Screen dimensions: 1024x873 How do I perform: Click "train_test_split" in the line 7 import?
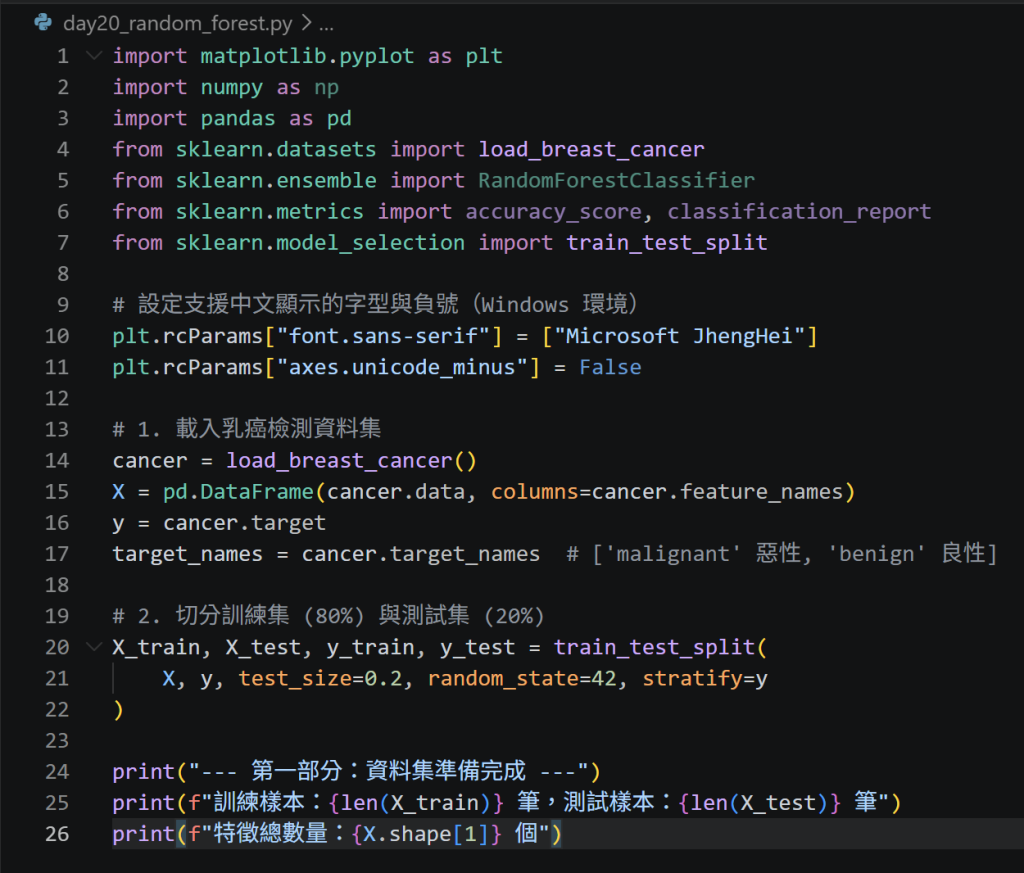click(x=667, y=243)
